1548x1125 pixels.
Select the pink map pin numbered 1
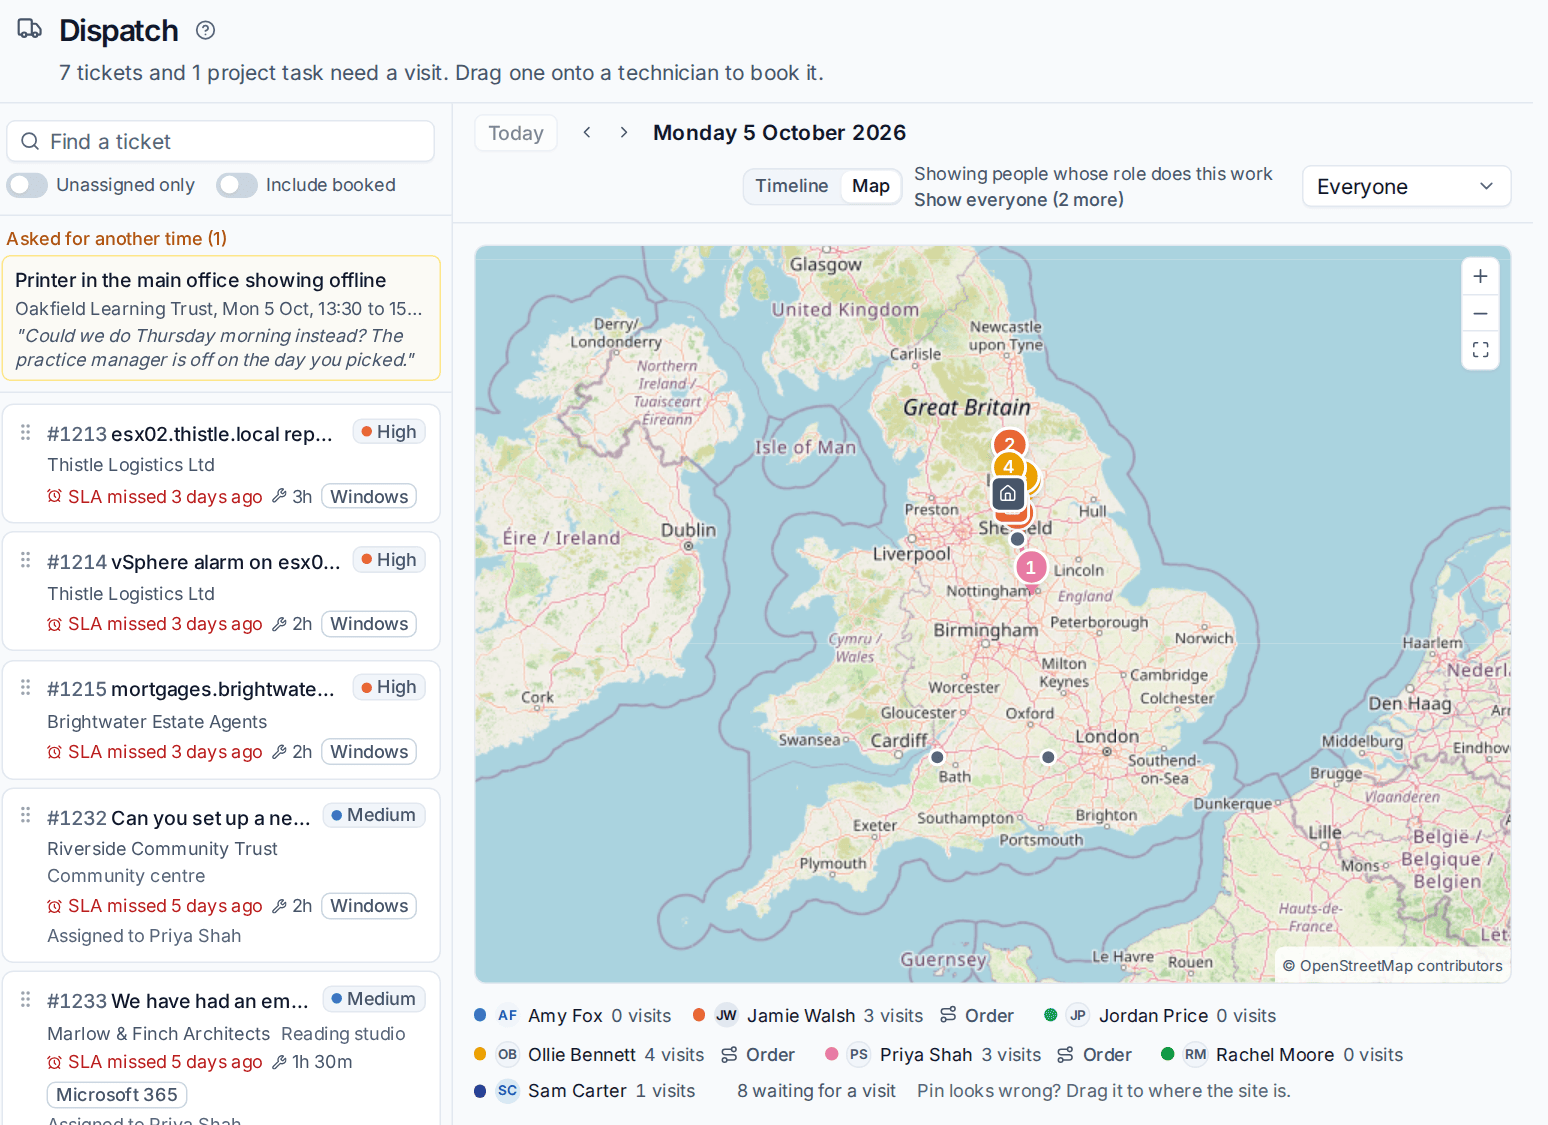point(1031,567)
